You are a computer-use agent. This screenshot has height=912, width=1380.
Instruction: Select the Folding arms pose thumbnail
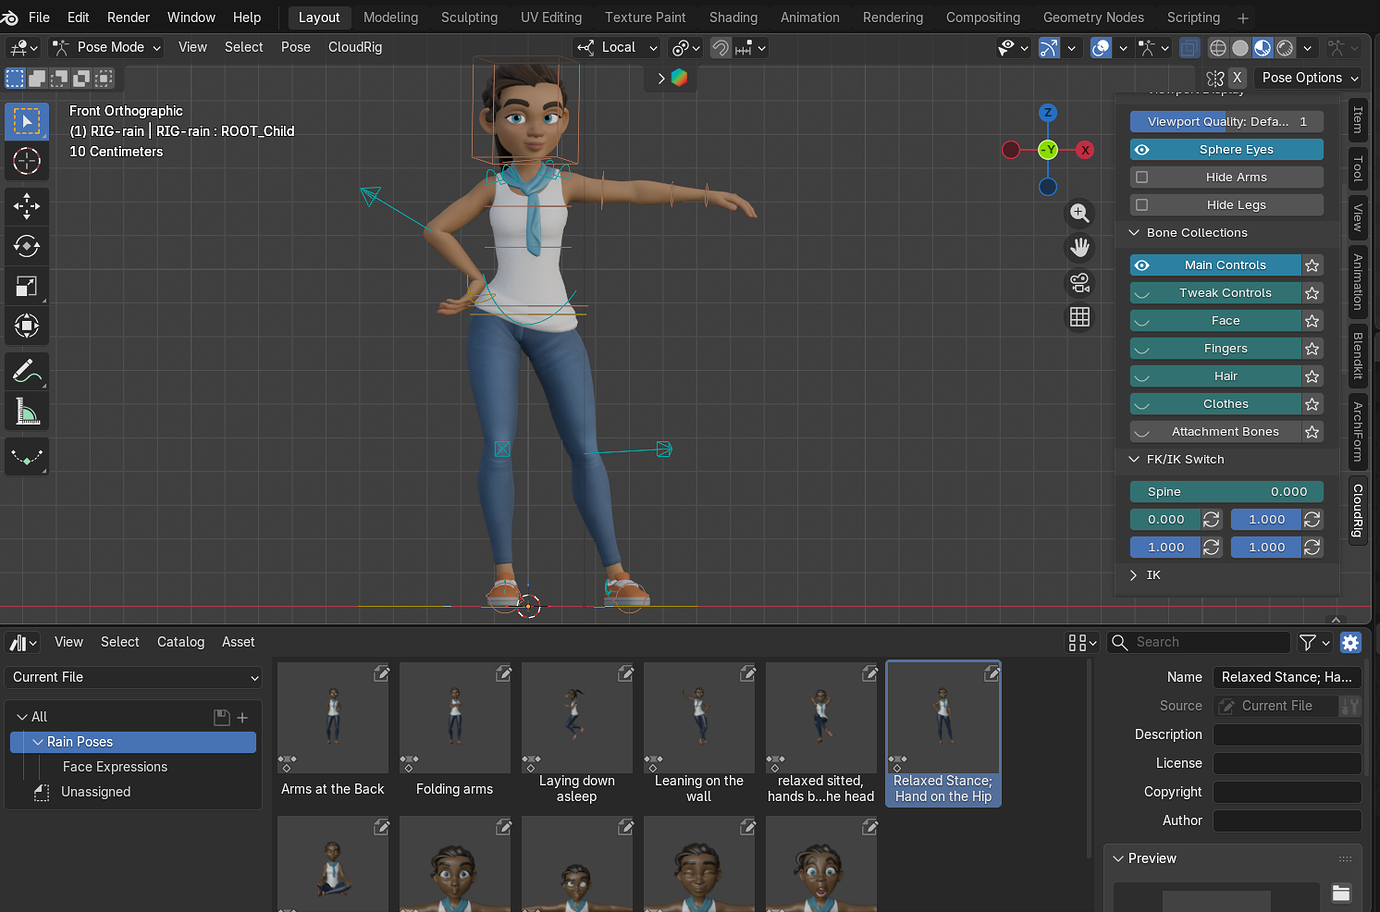(x=455, y=732)
